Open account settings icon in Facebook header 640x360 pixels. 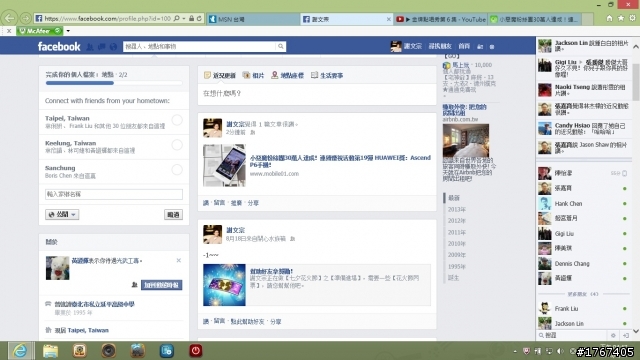click(x=492, y=47)
